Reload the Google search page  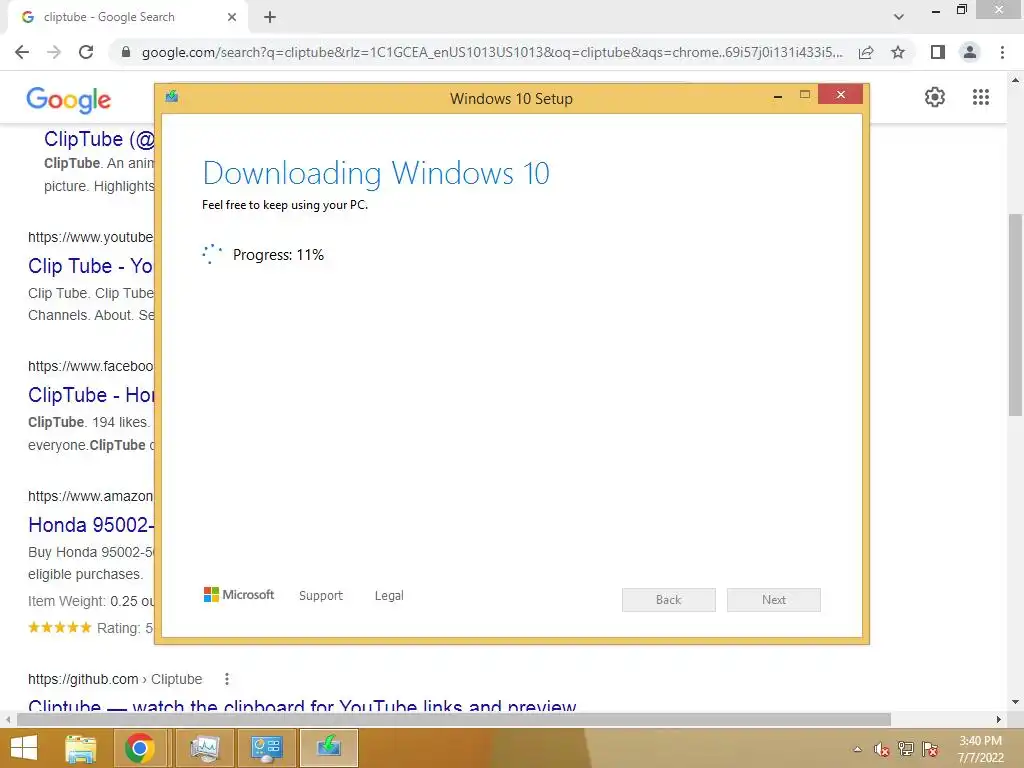coord(86,52)
